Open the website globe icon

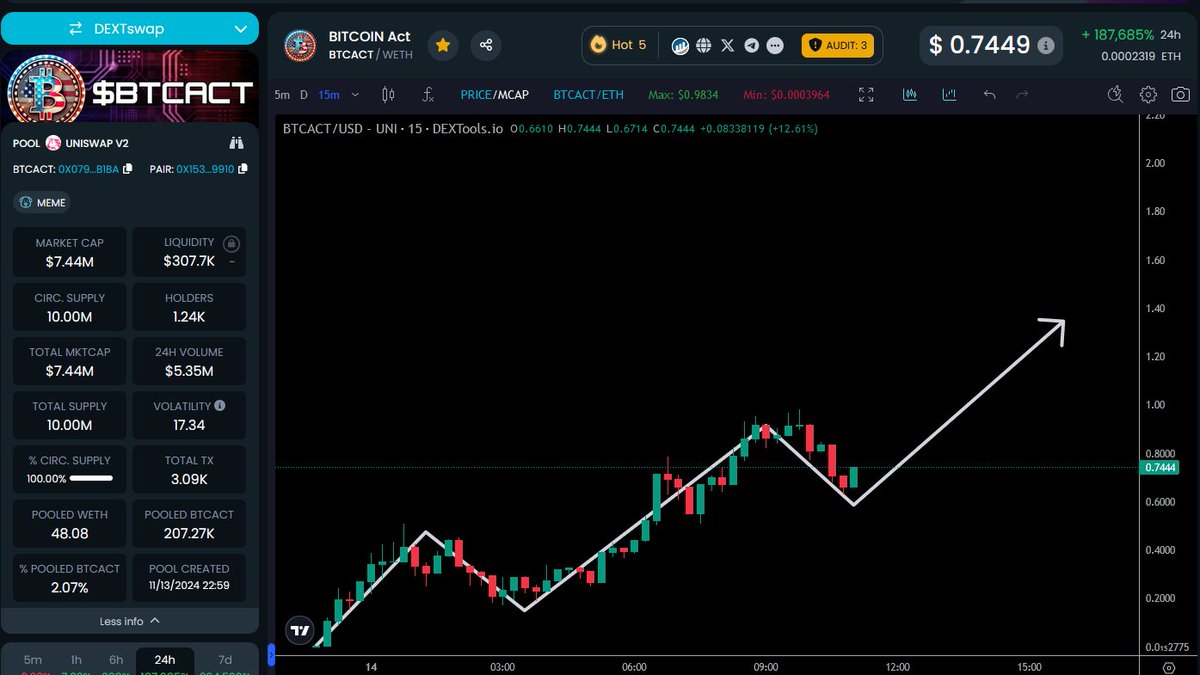coord(704,45)
